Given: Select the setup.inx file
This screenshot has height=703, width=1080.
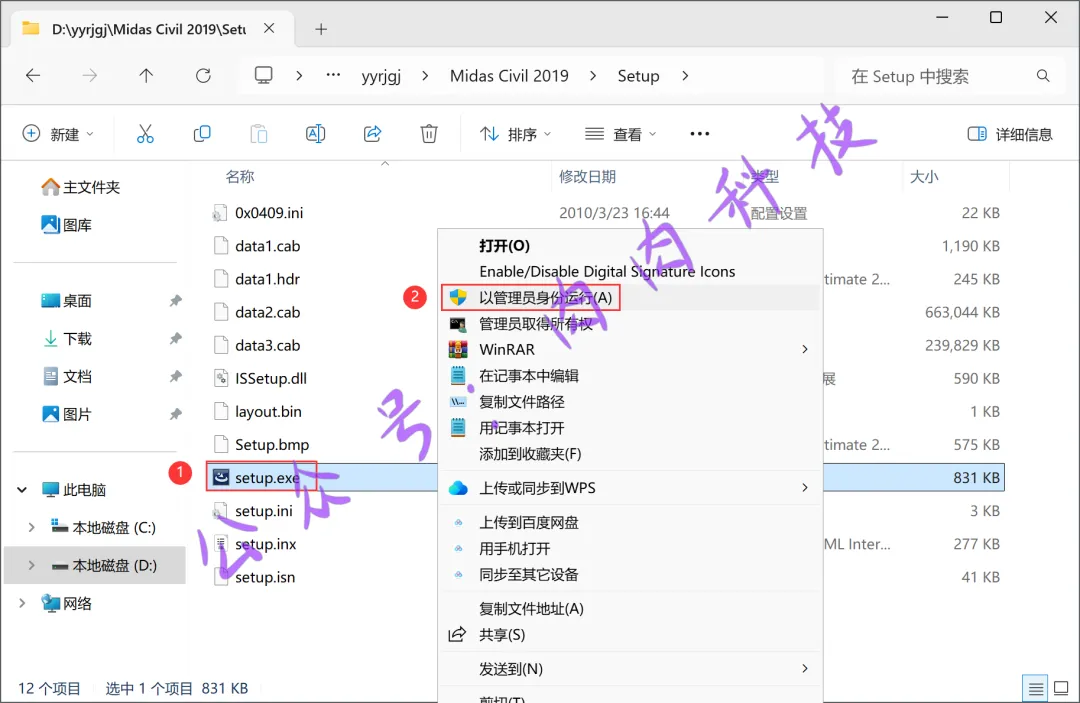Looking at the screenshot, I should click(265, 544).
